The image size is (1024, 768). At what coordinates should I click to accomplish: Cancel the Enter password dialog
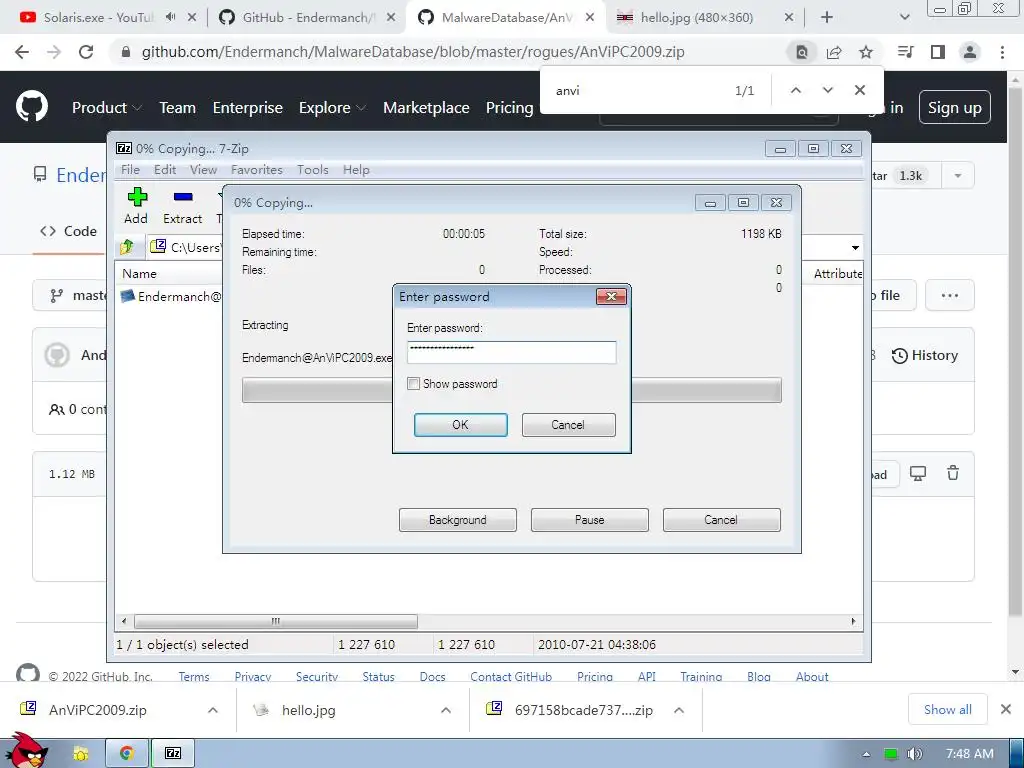tap(568, 424)
